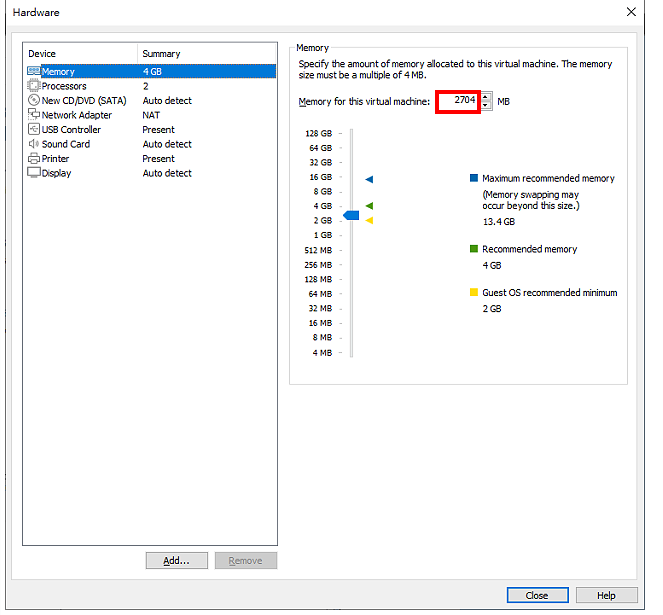663x615 pixels.
Task: Select the Display monitor icon
Action: click(33, 173)
